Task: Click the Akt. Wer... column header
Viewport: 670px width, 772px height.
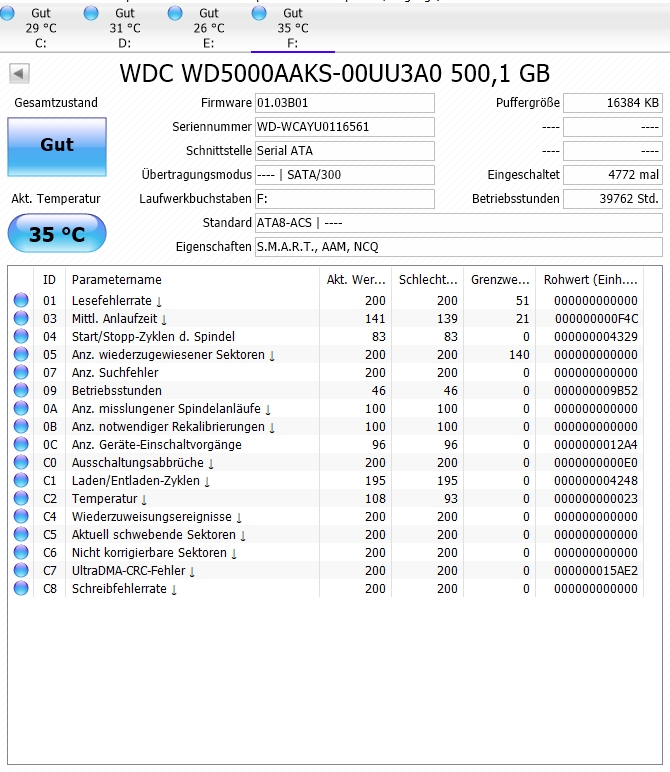Action: 355,280
